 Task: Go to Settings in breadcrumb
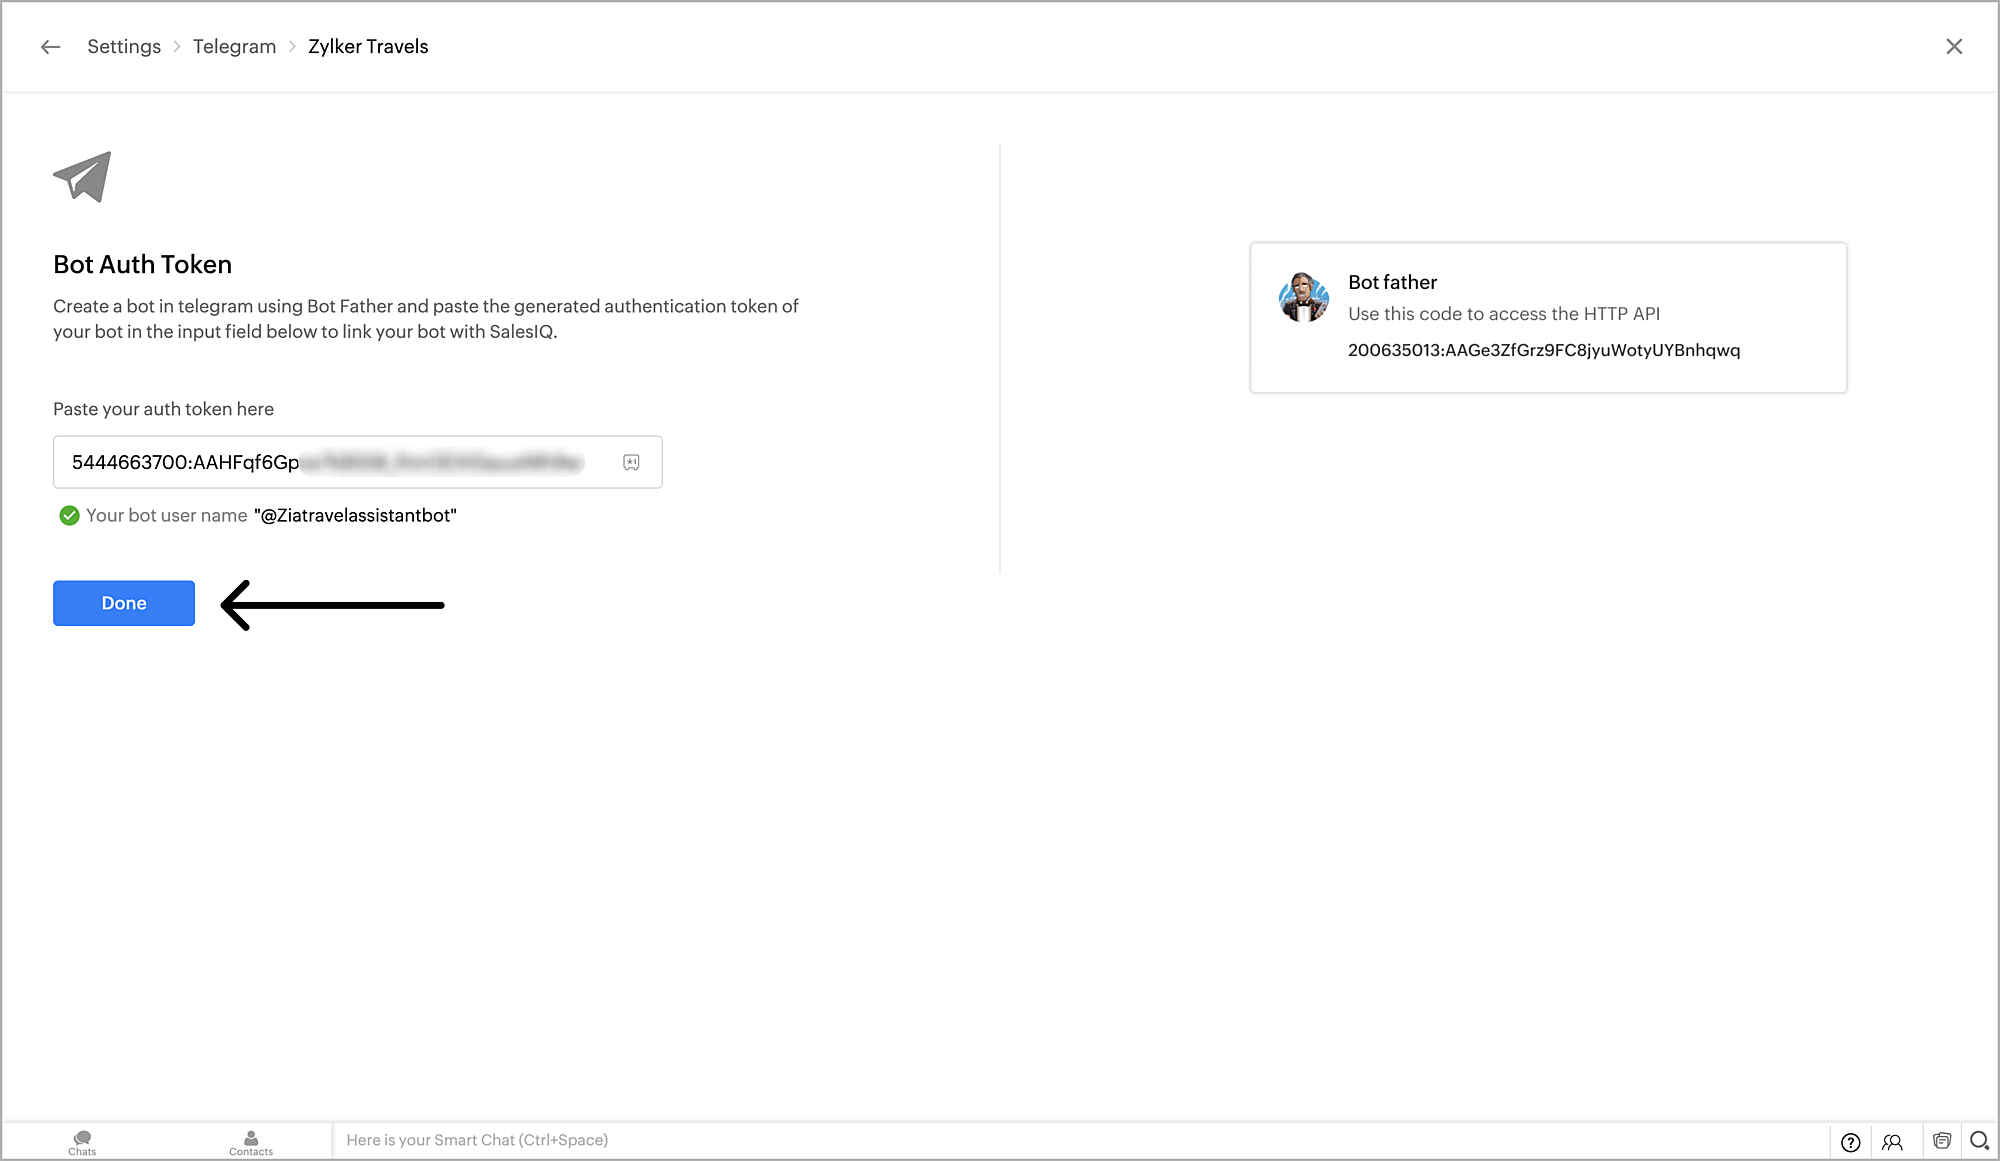click(x=124, y=47)
